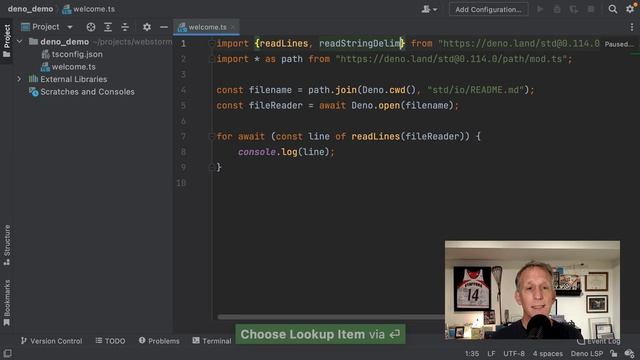Click the "std/io/README.md" string literal
This screenshot has width=640, height=360.
point(476,90)
